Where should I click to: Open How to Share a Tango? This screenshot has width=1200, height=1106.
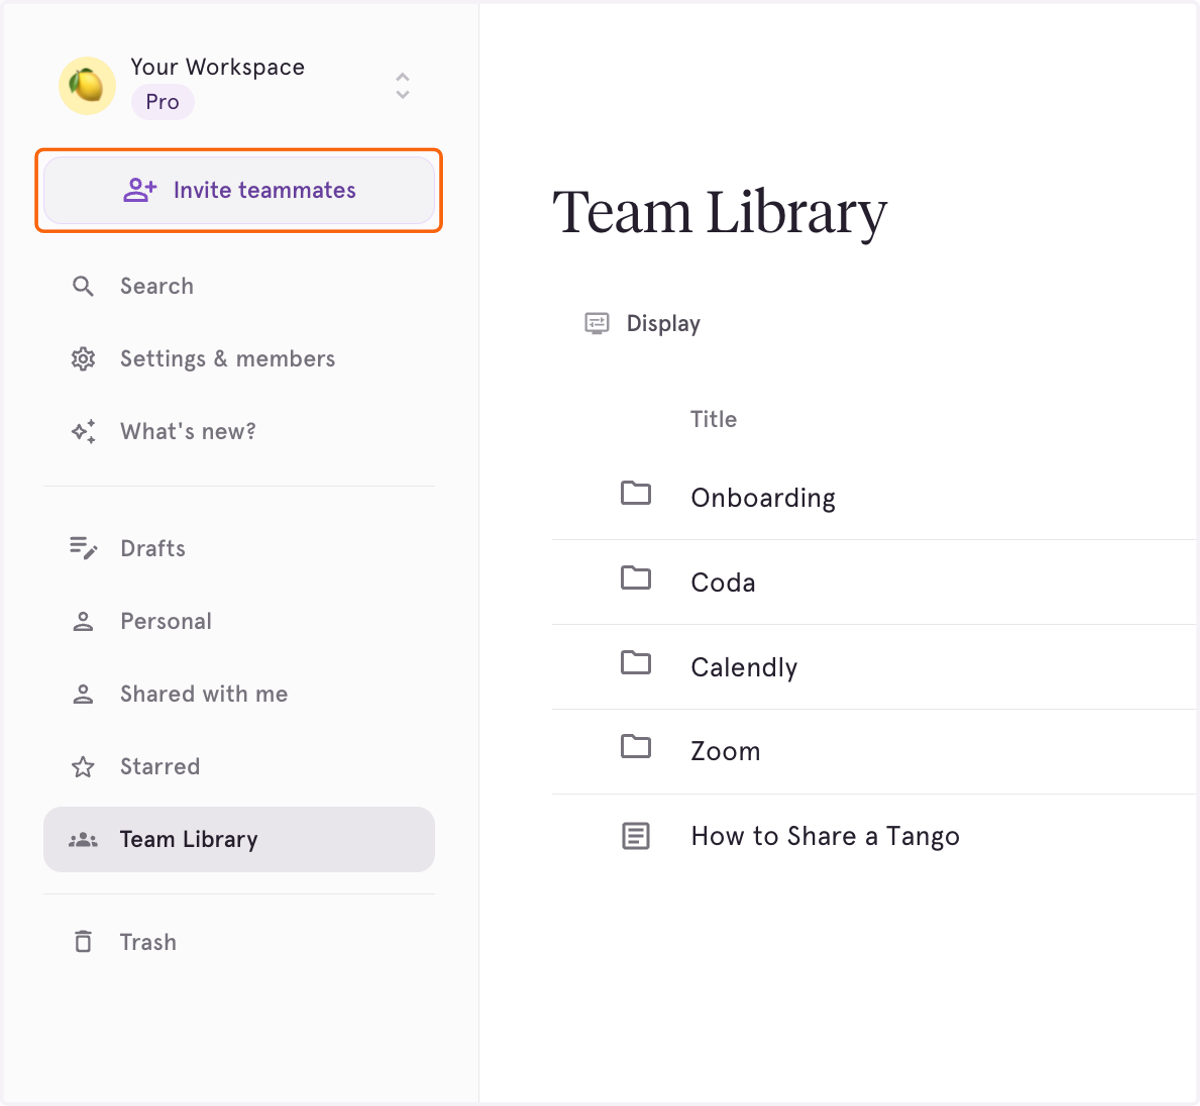(825, 837)
